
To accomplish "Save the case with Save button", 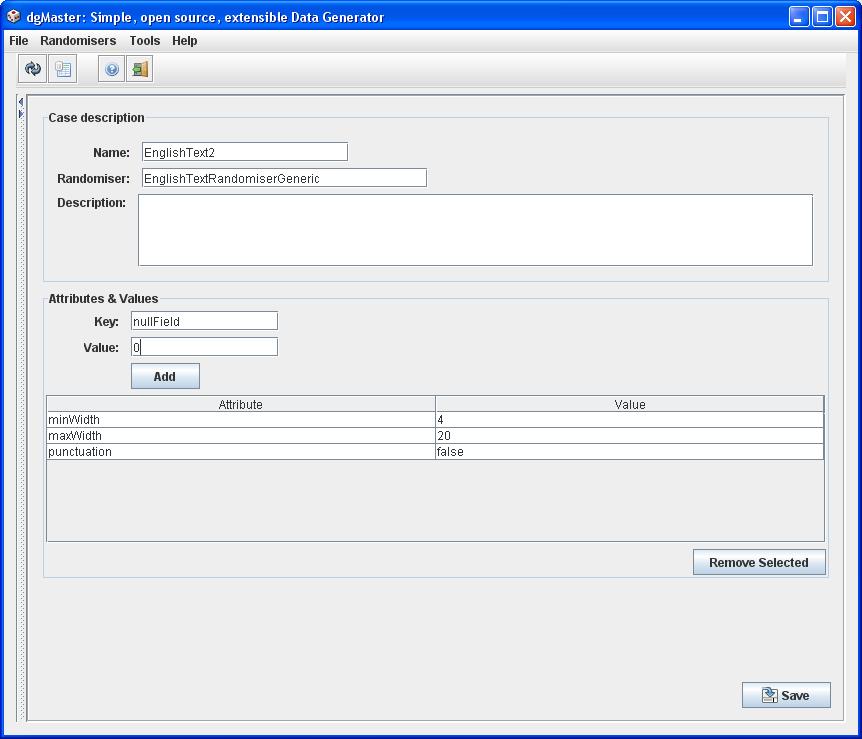I will 786,695.
